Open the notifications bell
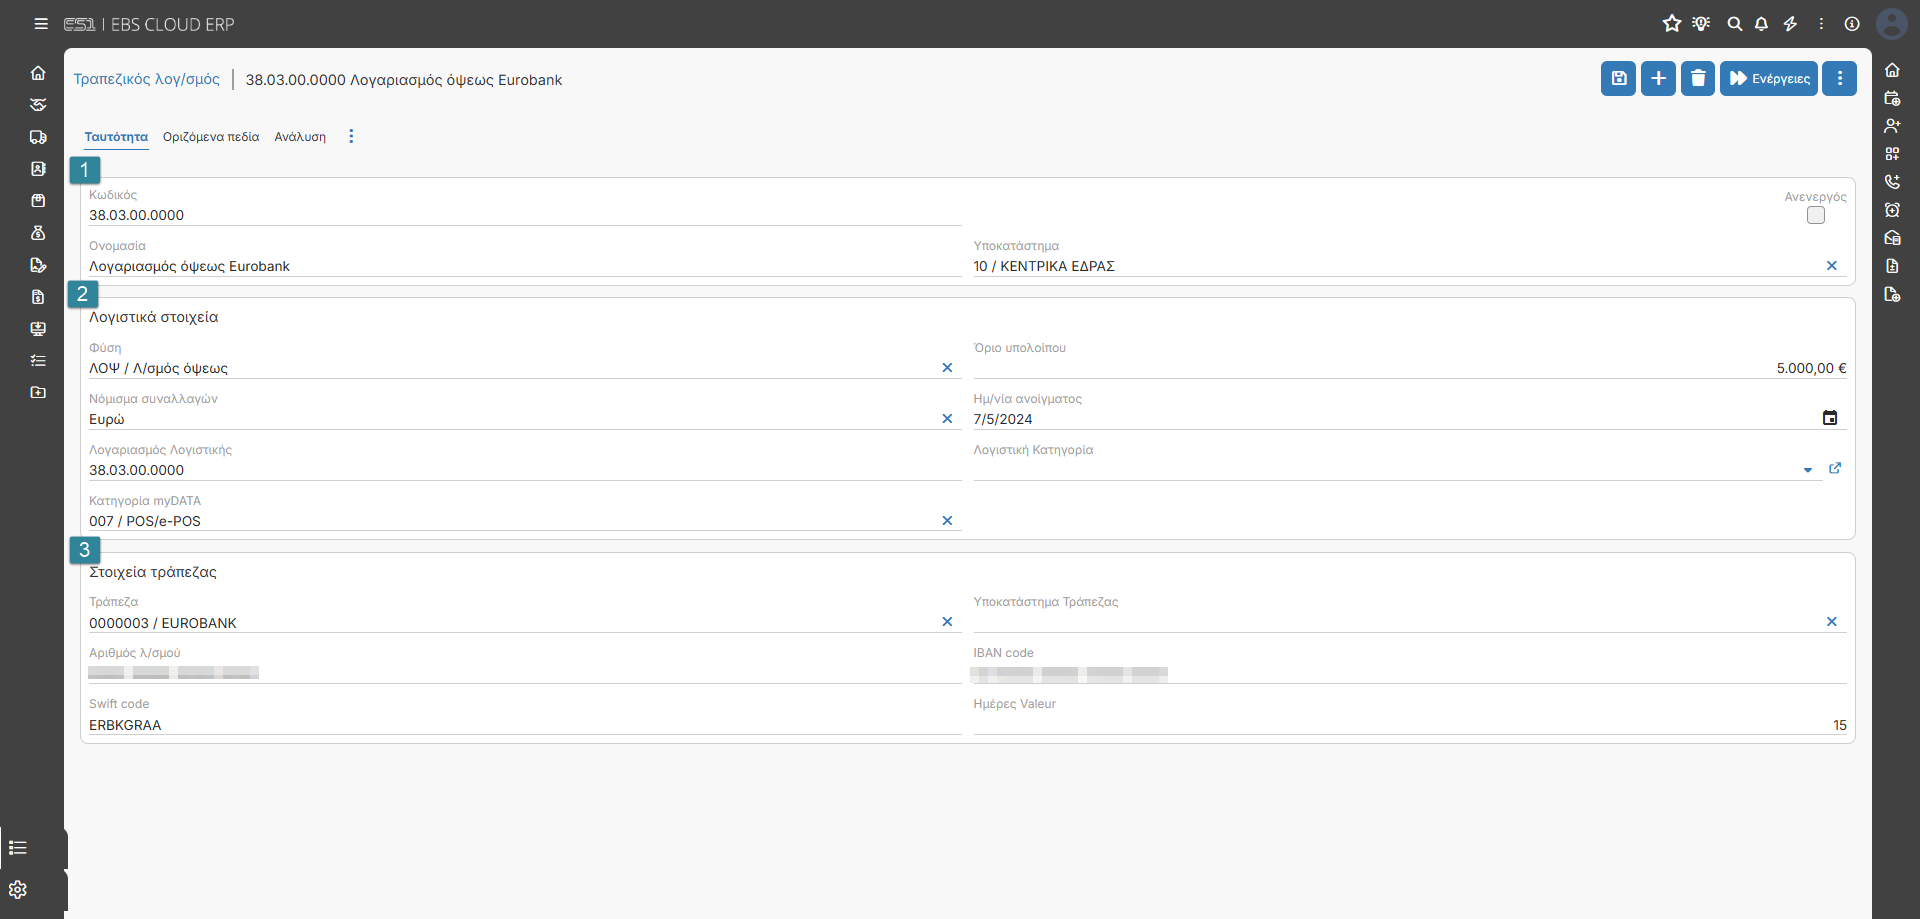The image size is (1920, 919). coord(1762,24)
